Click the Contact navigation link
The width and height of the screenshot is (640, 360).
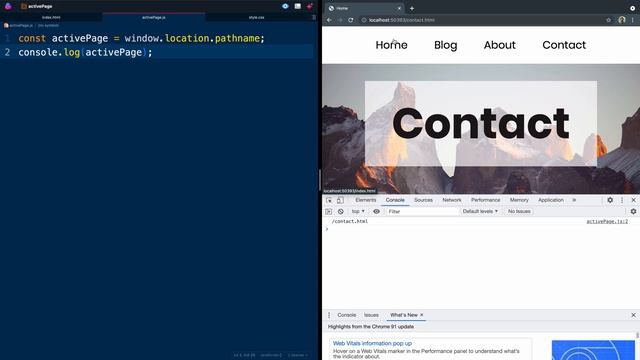pos(564,45)
